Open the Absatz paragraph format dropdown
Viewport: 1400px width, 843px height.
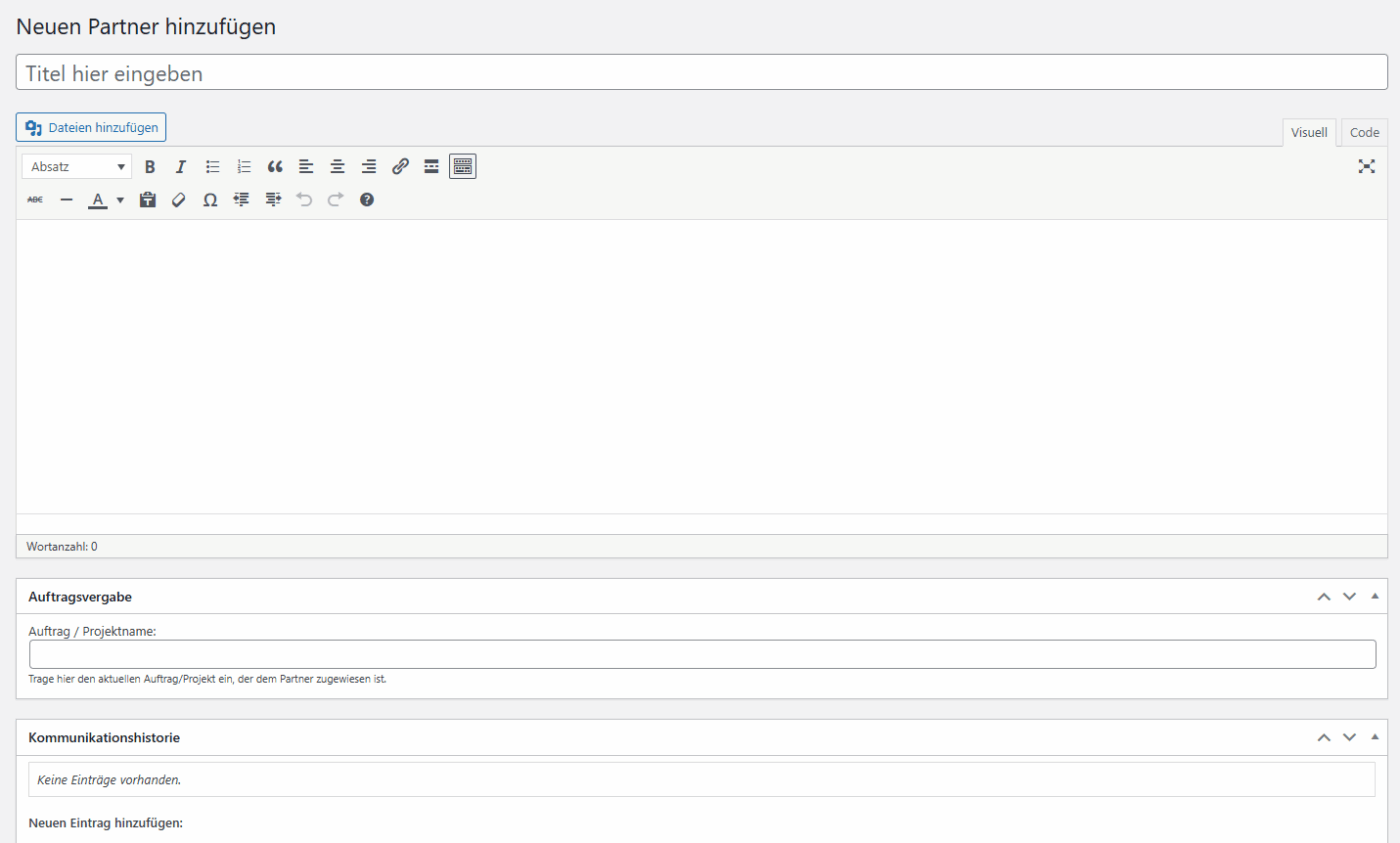click(x=77, y=167)
